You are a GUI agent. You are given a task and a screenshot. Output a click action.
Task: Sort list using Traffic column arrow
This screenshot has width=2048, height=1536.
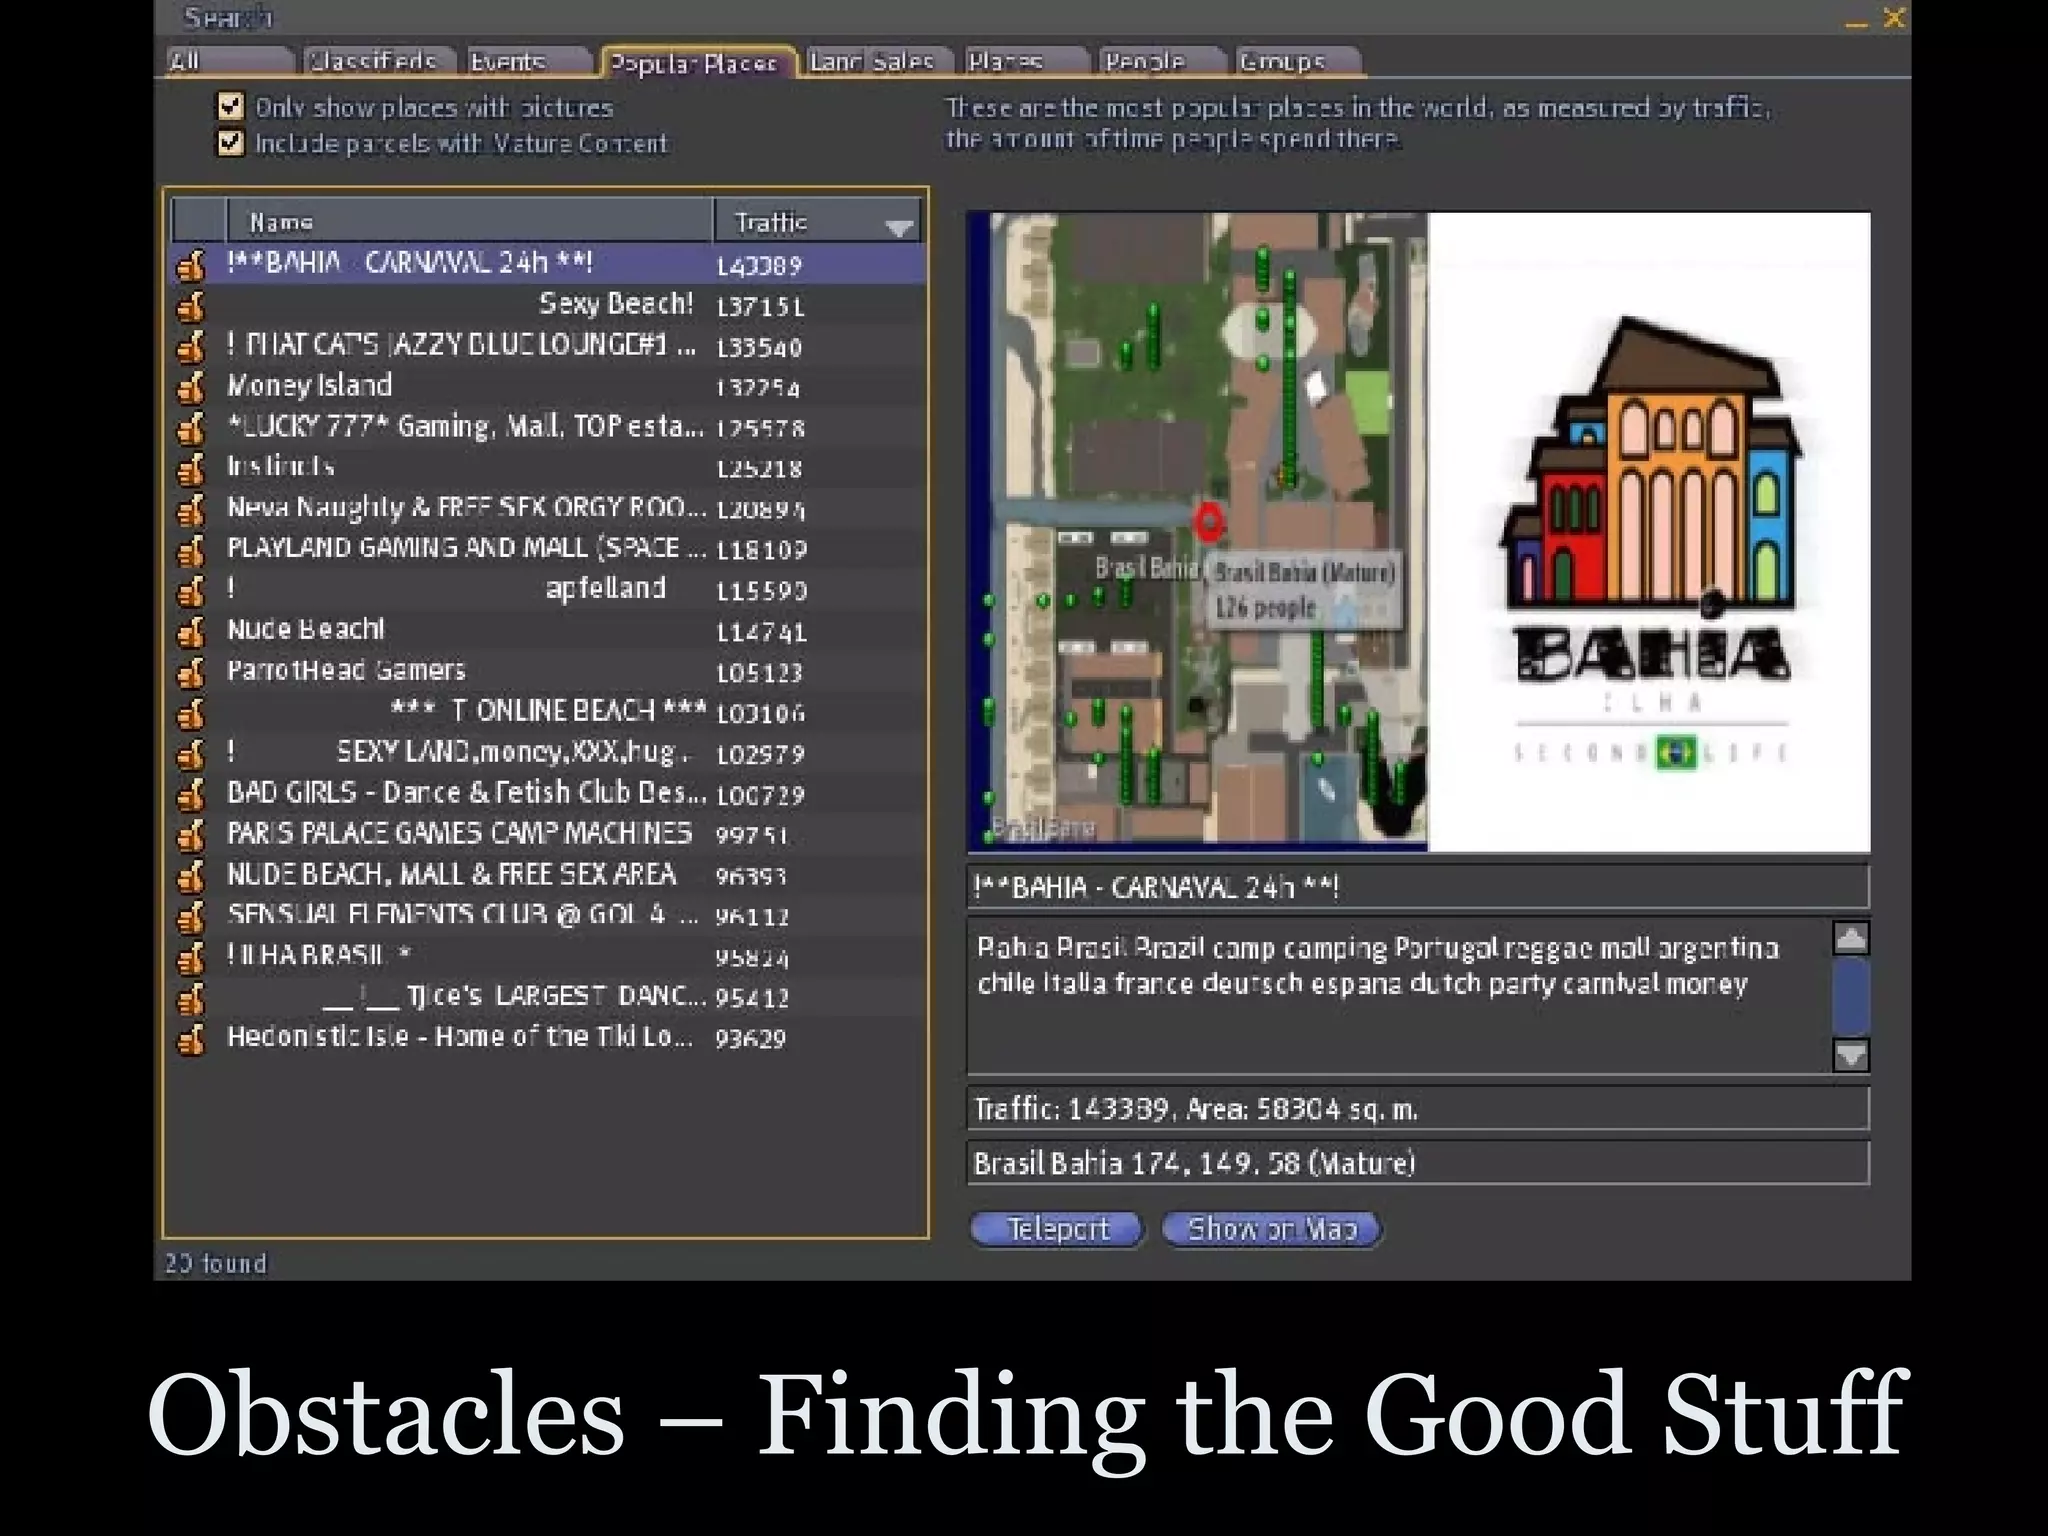[899, 227]
